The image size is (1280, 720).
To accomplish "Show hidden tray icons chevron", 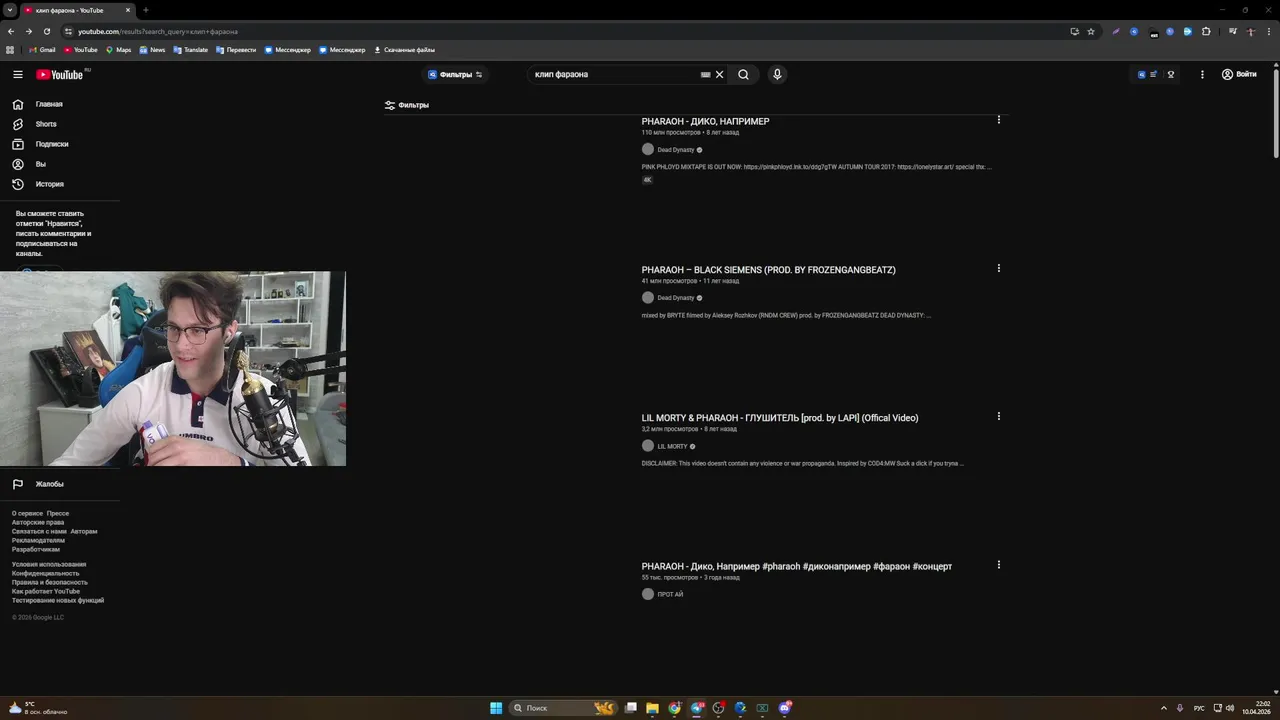I will click(x=1163, y=708).
